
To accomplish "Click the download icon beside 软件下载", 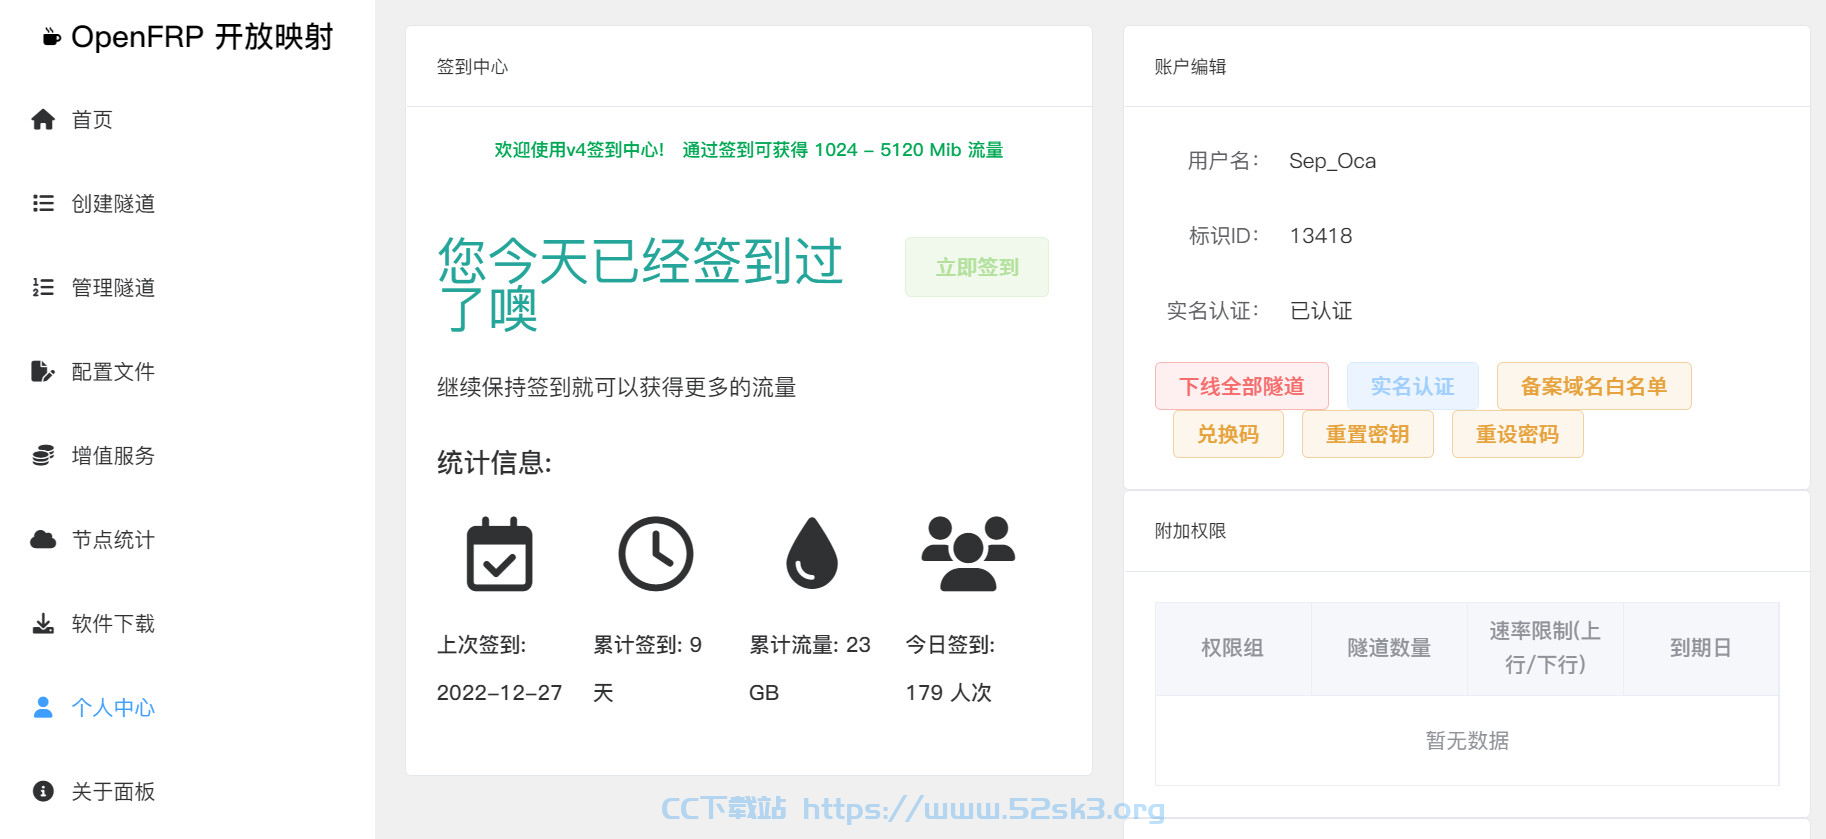I will pyautogui.click(x=43, y=624).
